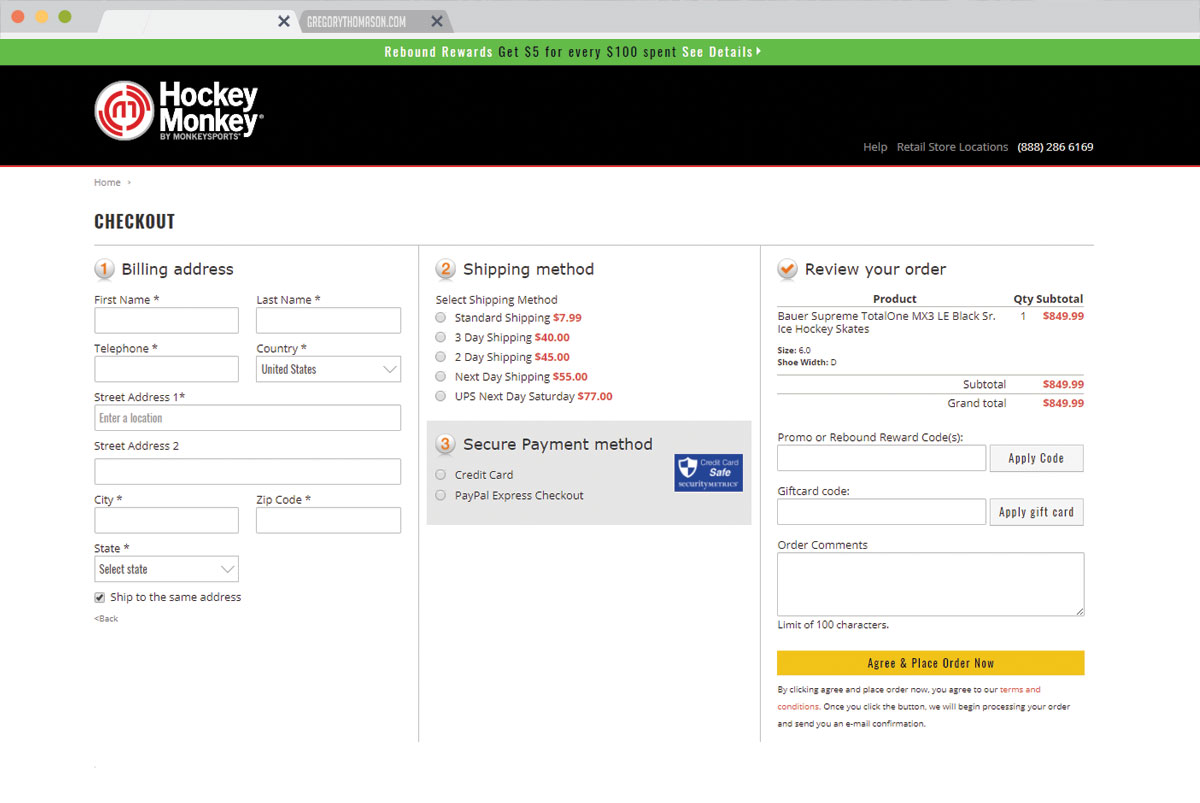Screen dimensions: 1200x803
Task: Click the Shoe Width: D text
Action: click(x=807, y=362)
